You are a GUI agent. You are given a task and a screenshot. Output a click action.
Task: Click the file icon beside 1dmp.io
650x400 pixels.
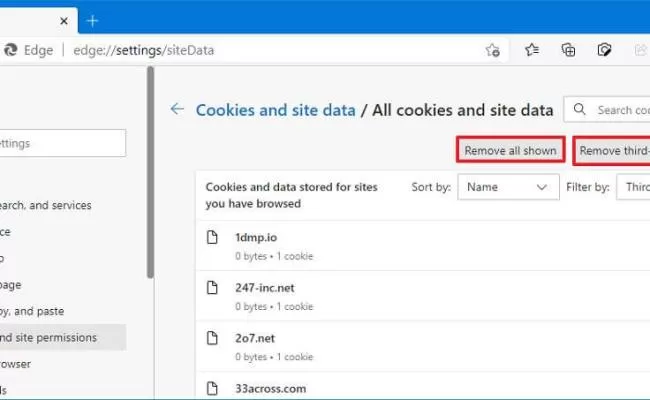(212, 238)
